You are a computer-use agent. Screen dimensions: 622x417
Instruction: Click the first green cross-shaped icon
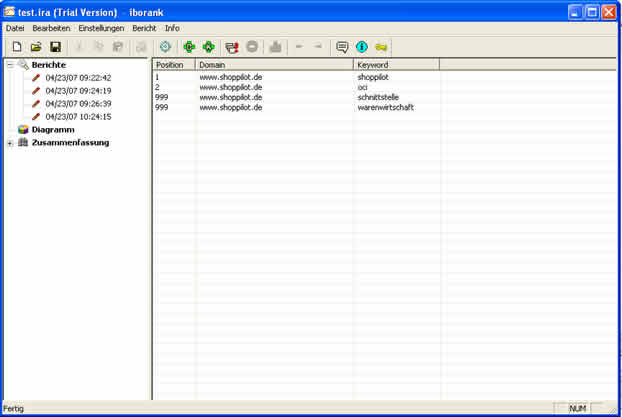(x=189, y=47)
